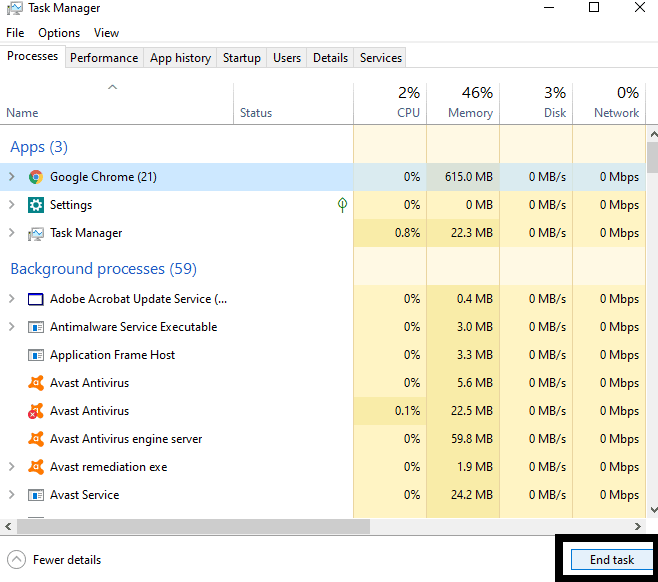The height and width of the screenshot is (582, 658).
Task: Click the 615.0 MB memory cell
Action: pyautogui.click(x=463, y=177)
